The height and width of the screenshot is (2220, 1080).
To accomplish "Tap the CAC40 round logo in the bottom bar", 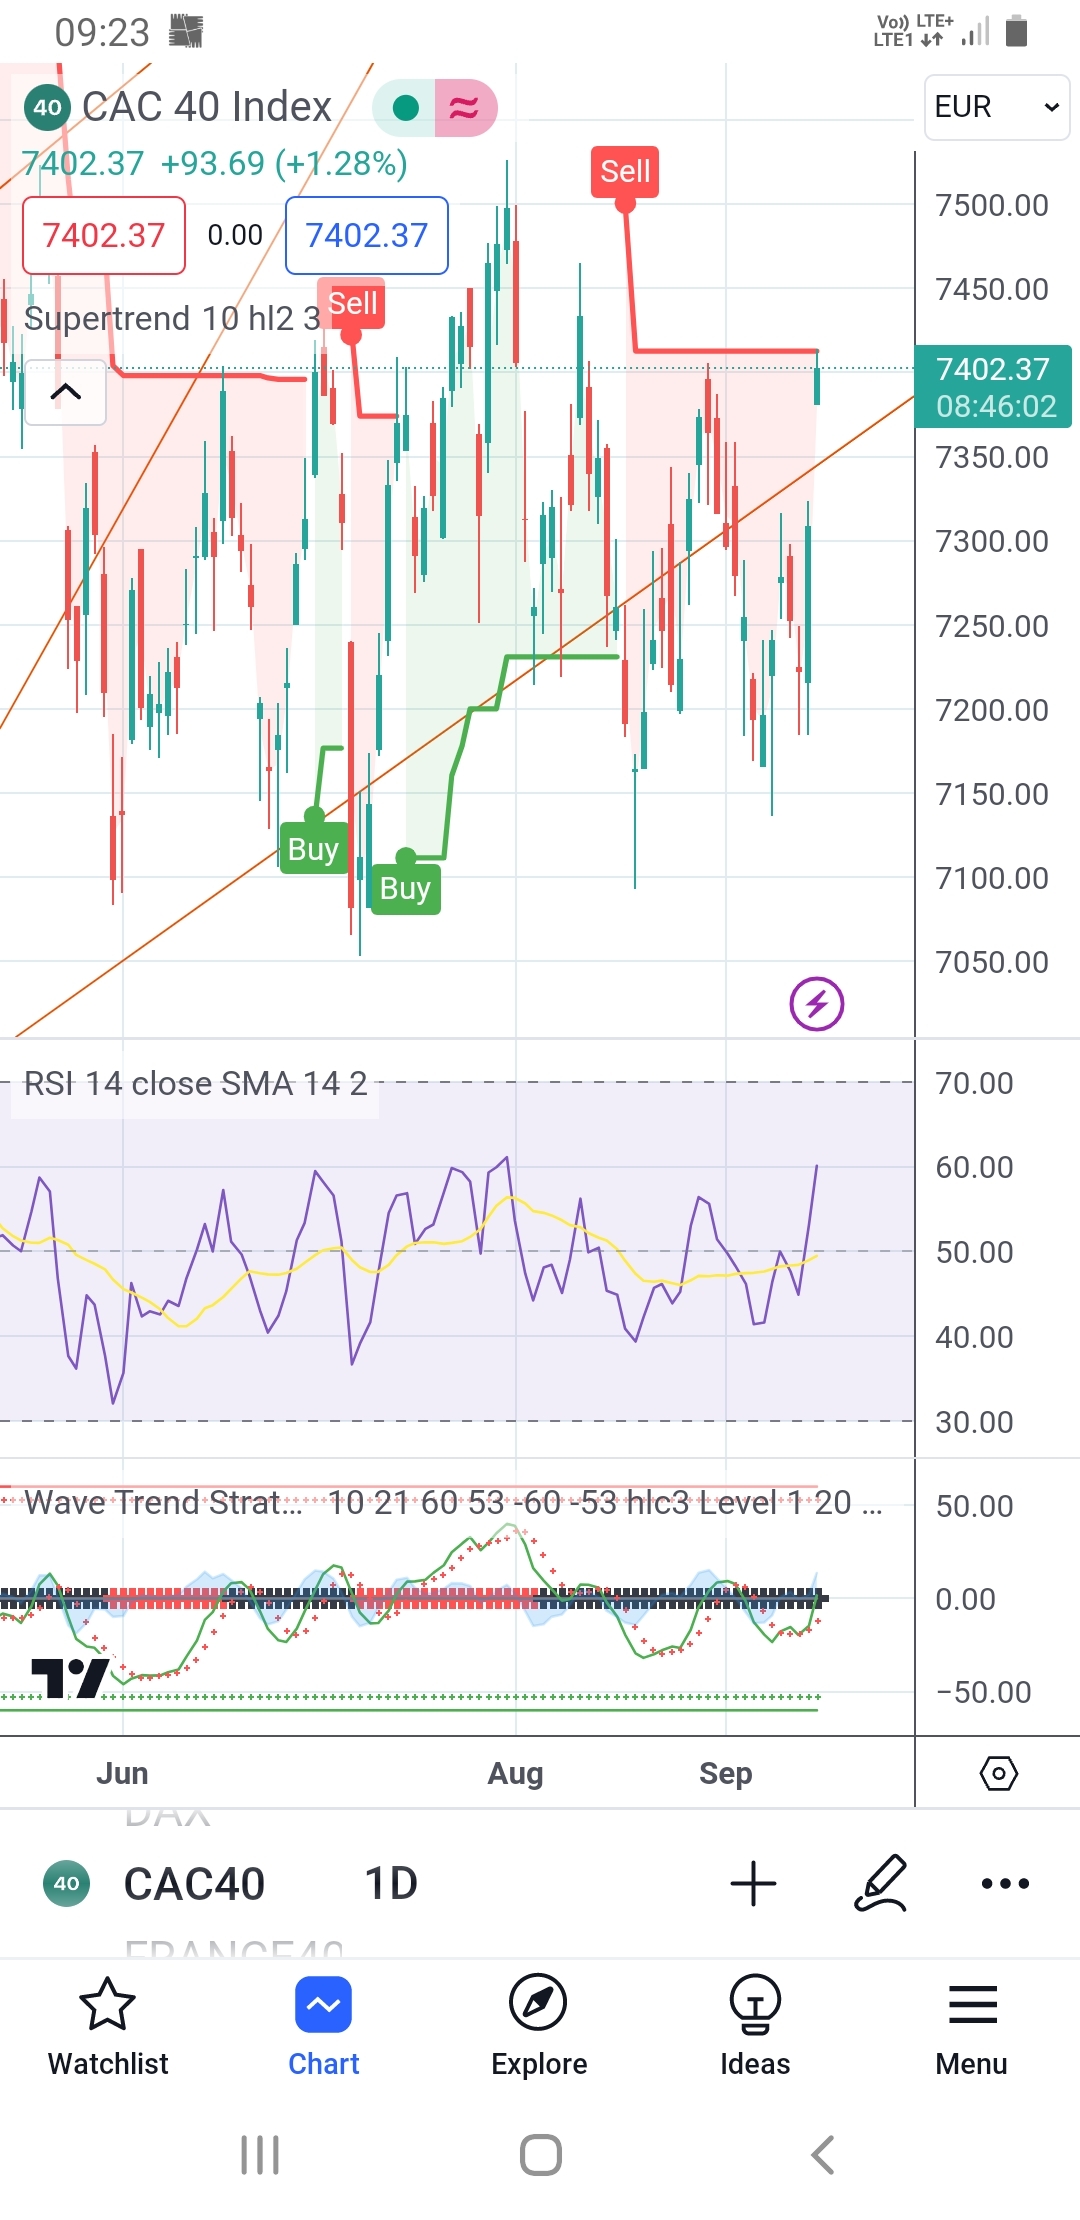I will [66, 1883].
